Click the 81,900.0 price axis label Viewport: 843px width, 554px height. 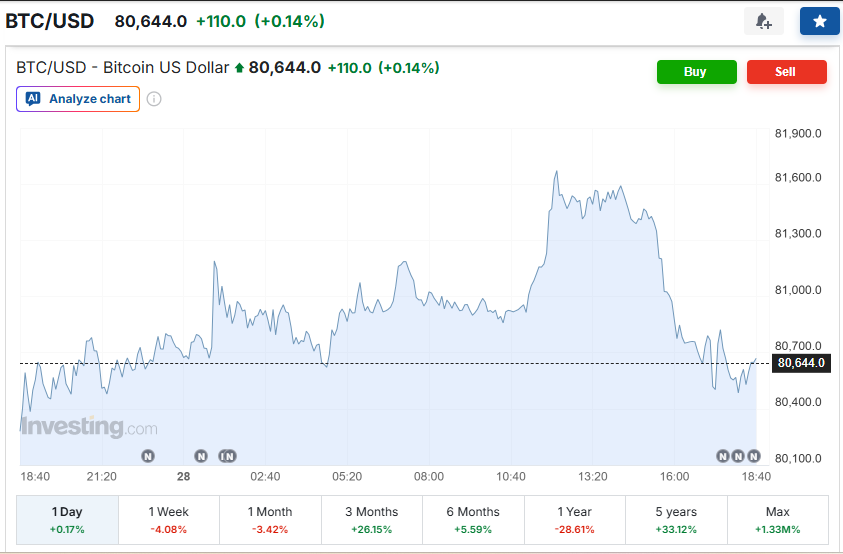point(798,133)
